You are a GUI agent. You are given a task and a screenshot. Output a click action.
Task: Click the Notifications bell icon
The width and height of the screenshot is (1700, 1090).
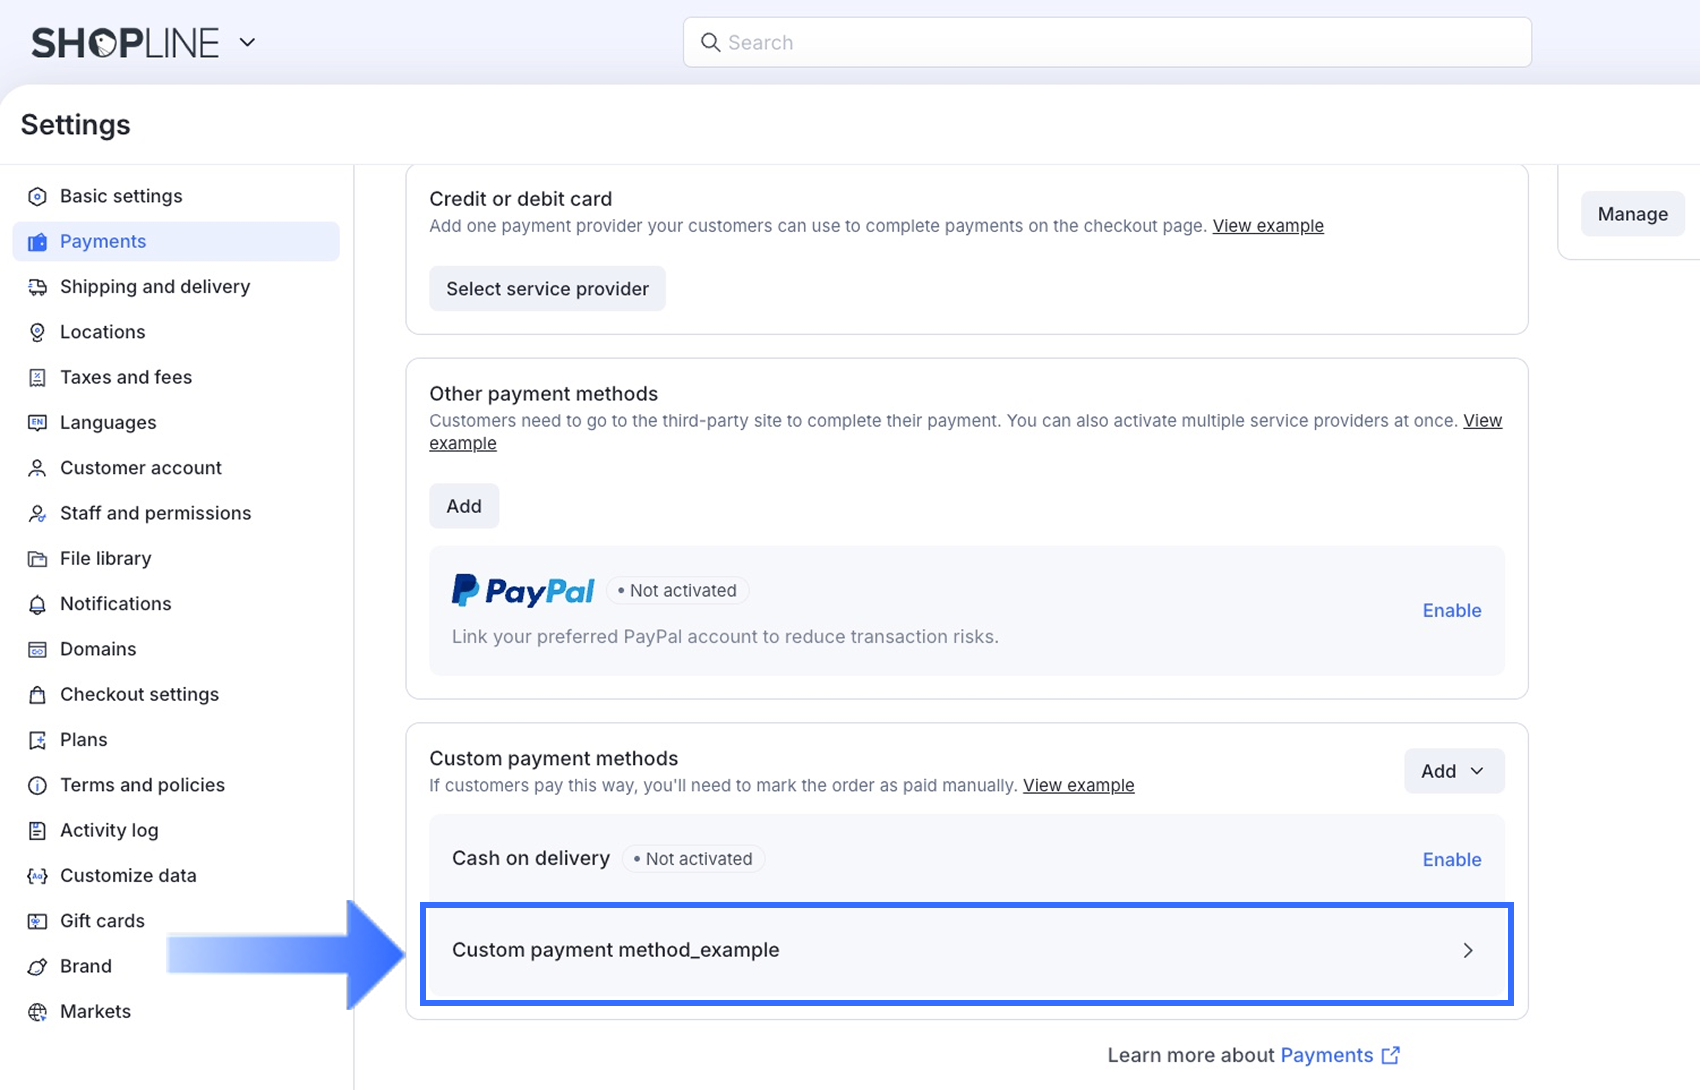click(37, 604)
